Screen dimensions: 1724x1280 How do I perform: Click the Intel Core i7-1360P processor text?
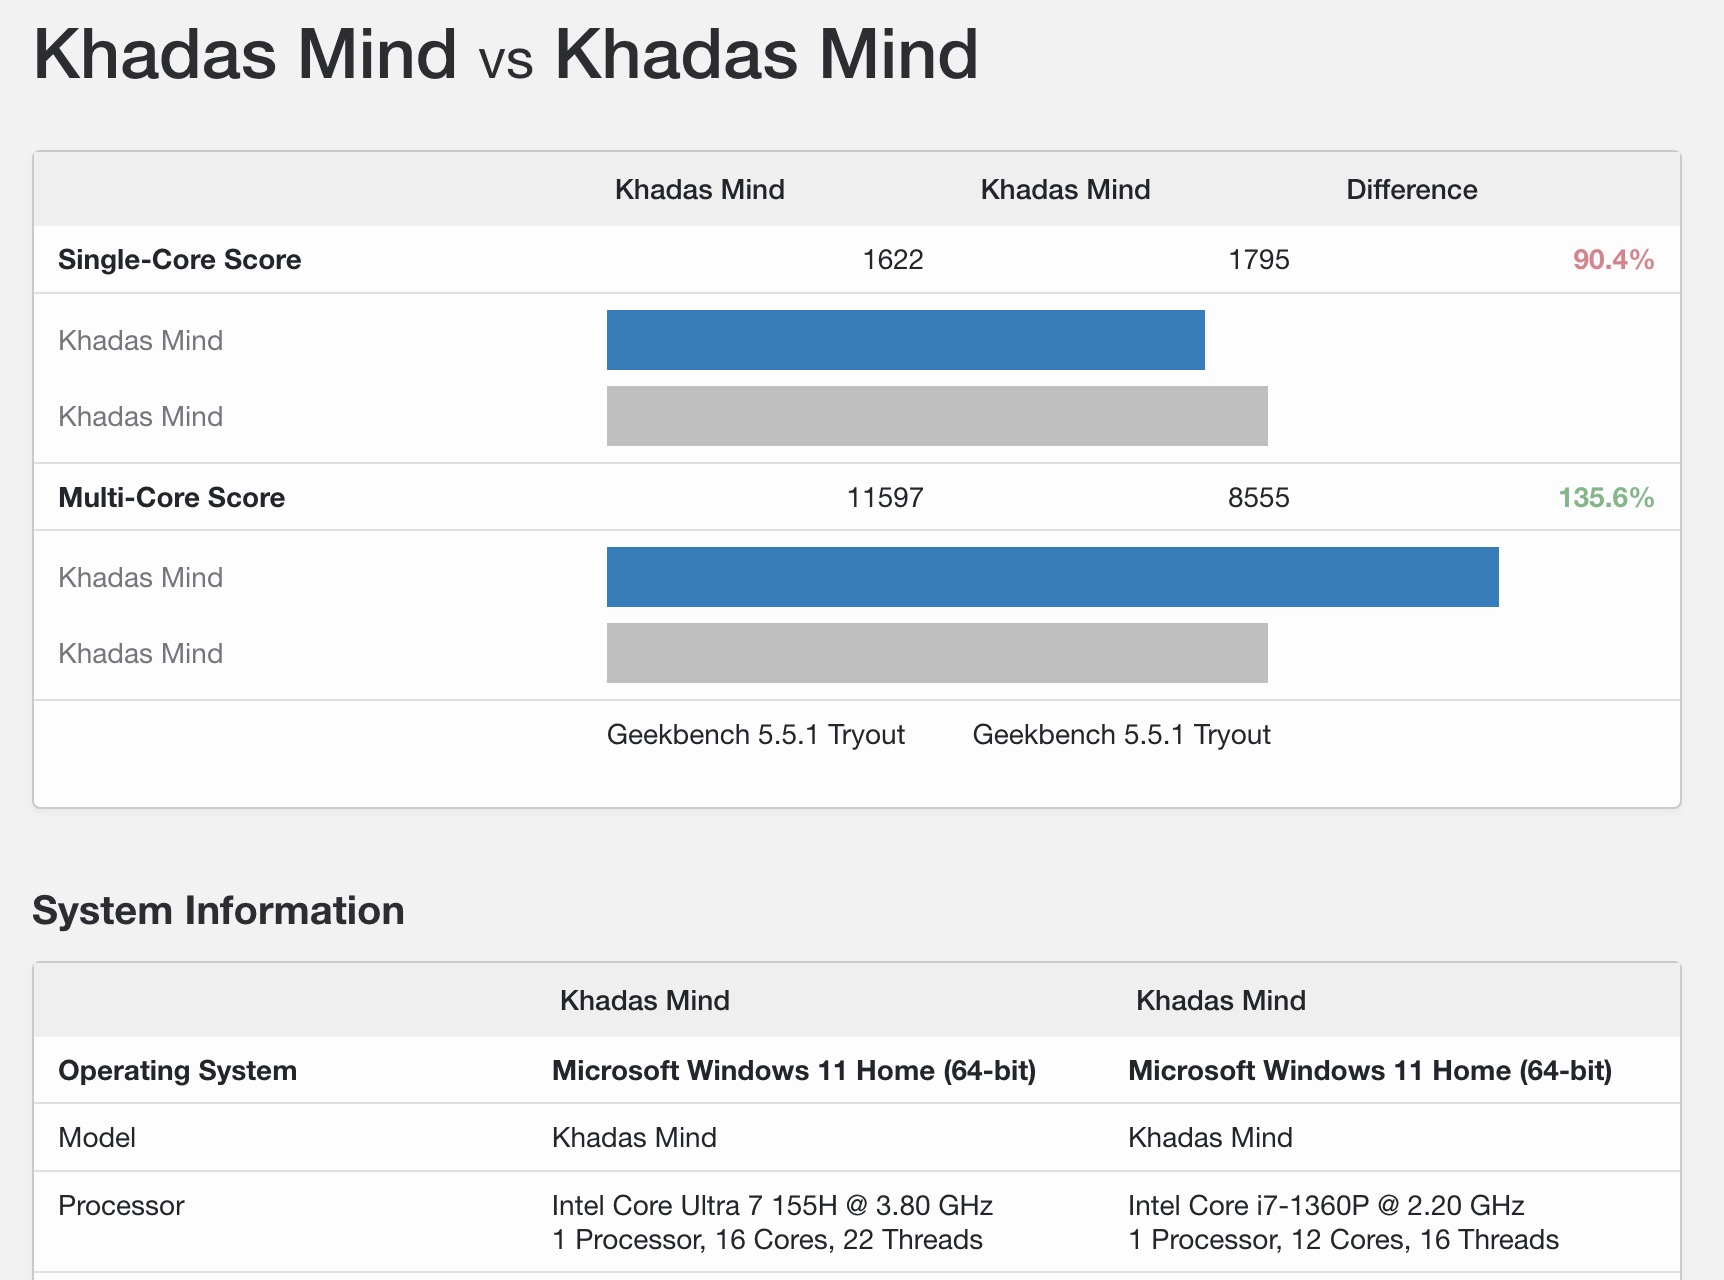(1326, 1206)
